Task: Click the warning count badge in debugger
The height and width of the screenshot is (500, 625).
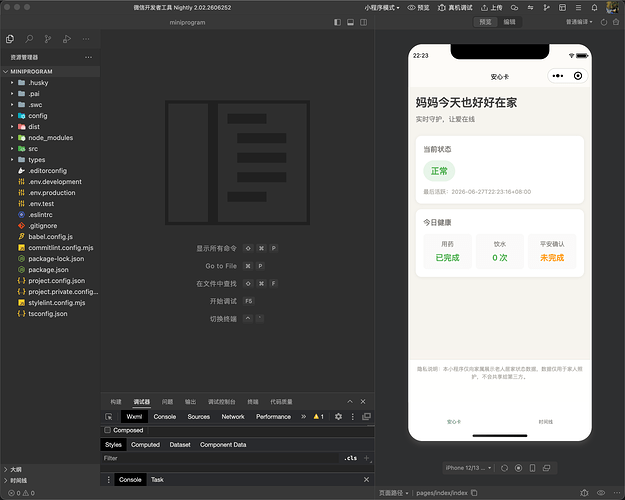Action: pyautogui.click(x=318, y=417)
